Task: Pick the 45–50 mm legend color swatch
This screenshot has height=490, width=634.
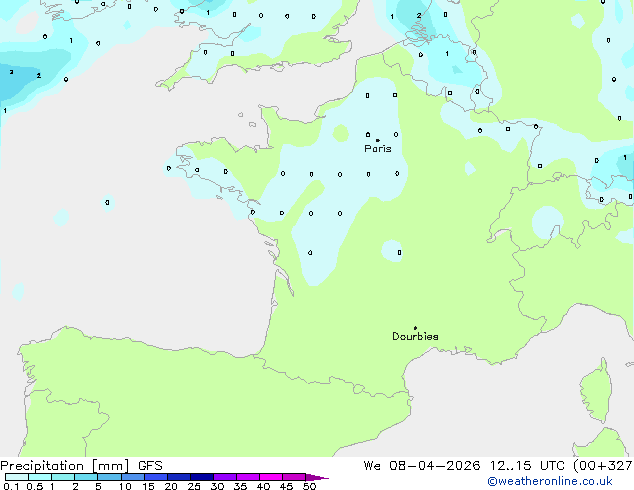Action: pos(294,477)
